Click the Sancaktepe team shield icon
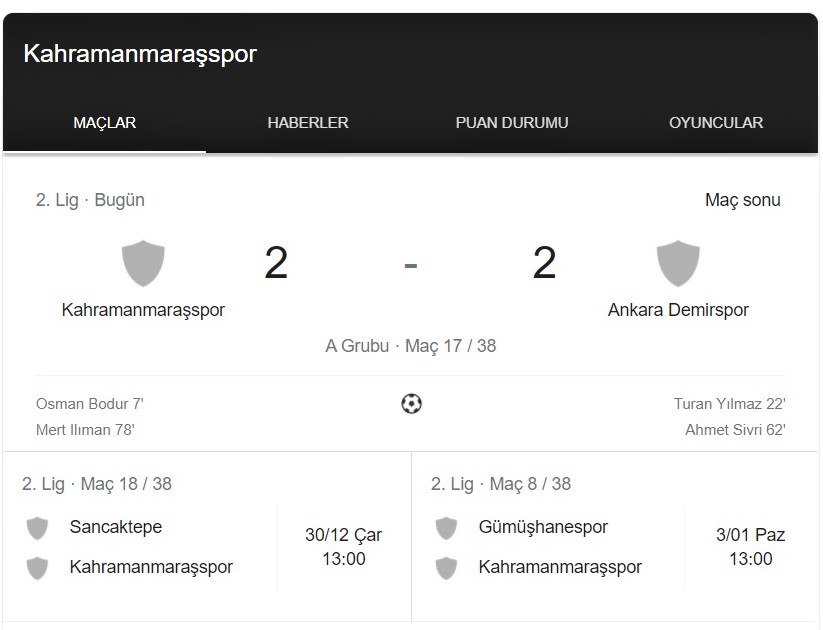This screenshot has width=823, height=630. [38, 528]
